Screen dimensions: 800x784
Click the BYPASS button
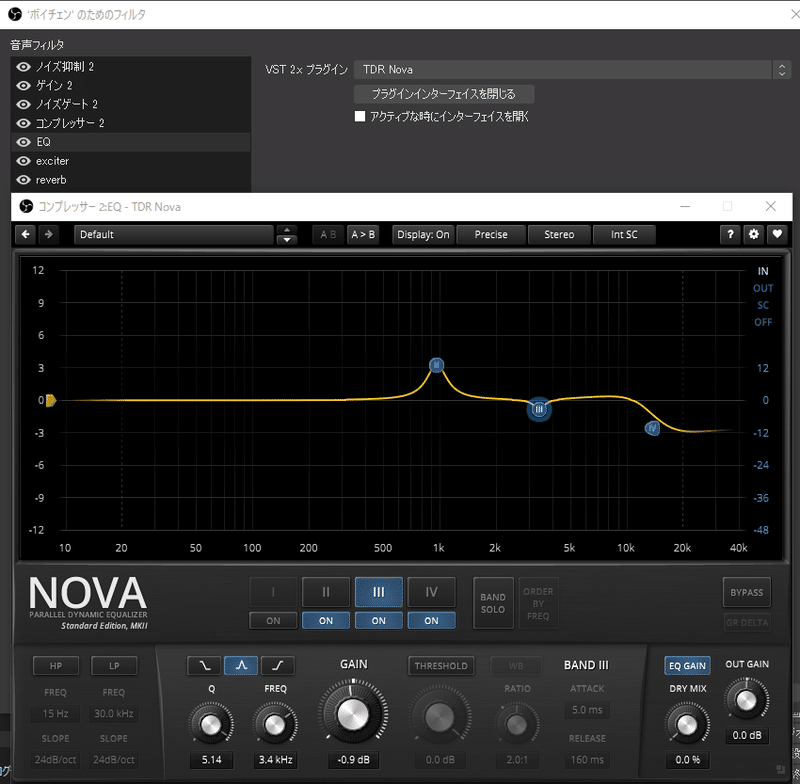pos(746,593)
